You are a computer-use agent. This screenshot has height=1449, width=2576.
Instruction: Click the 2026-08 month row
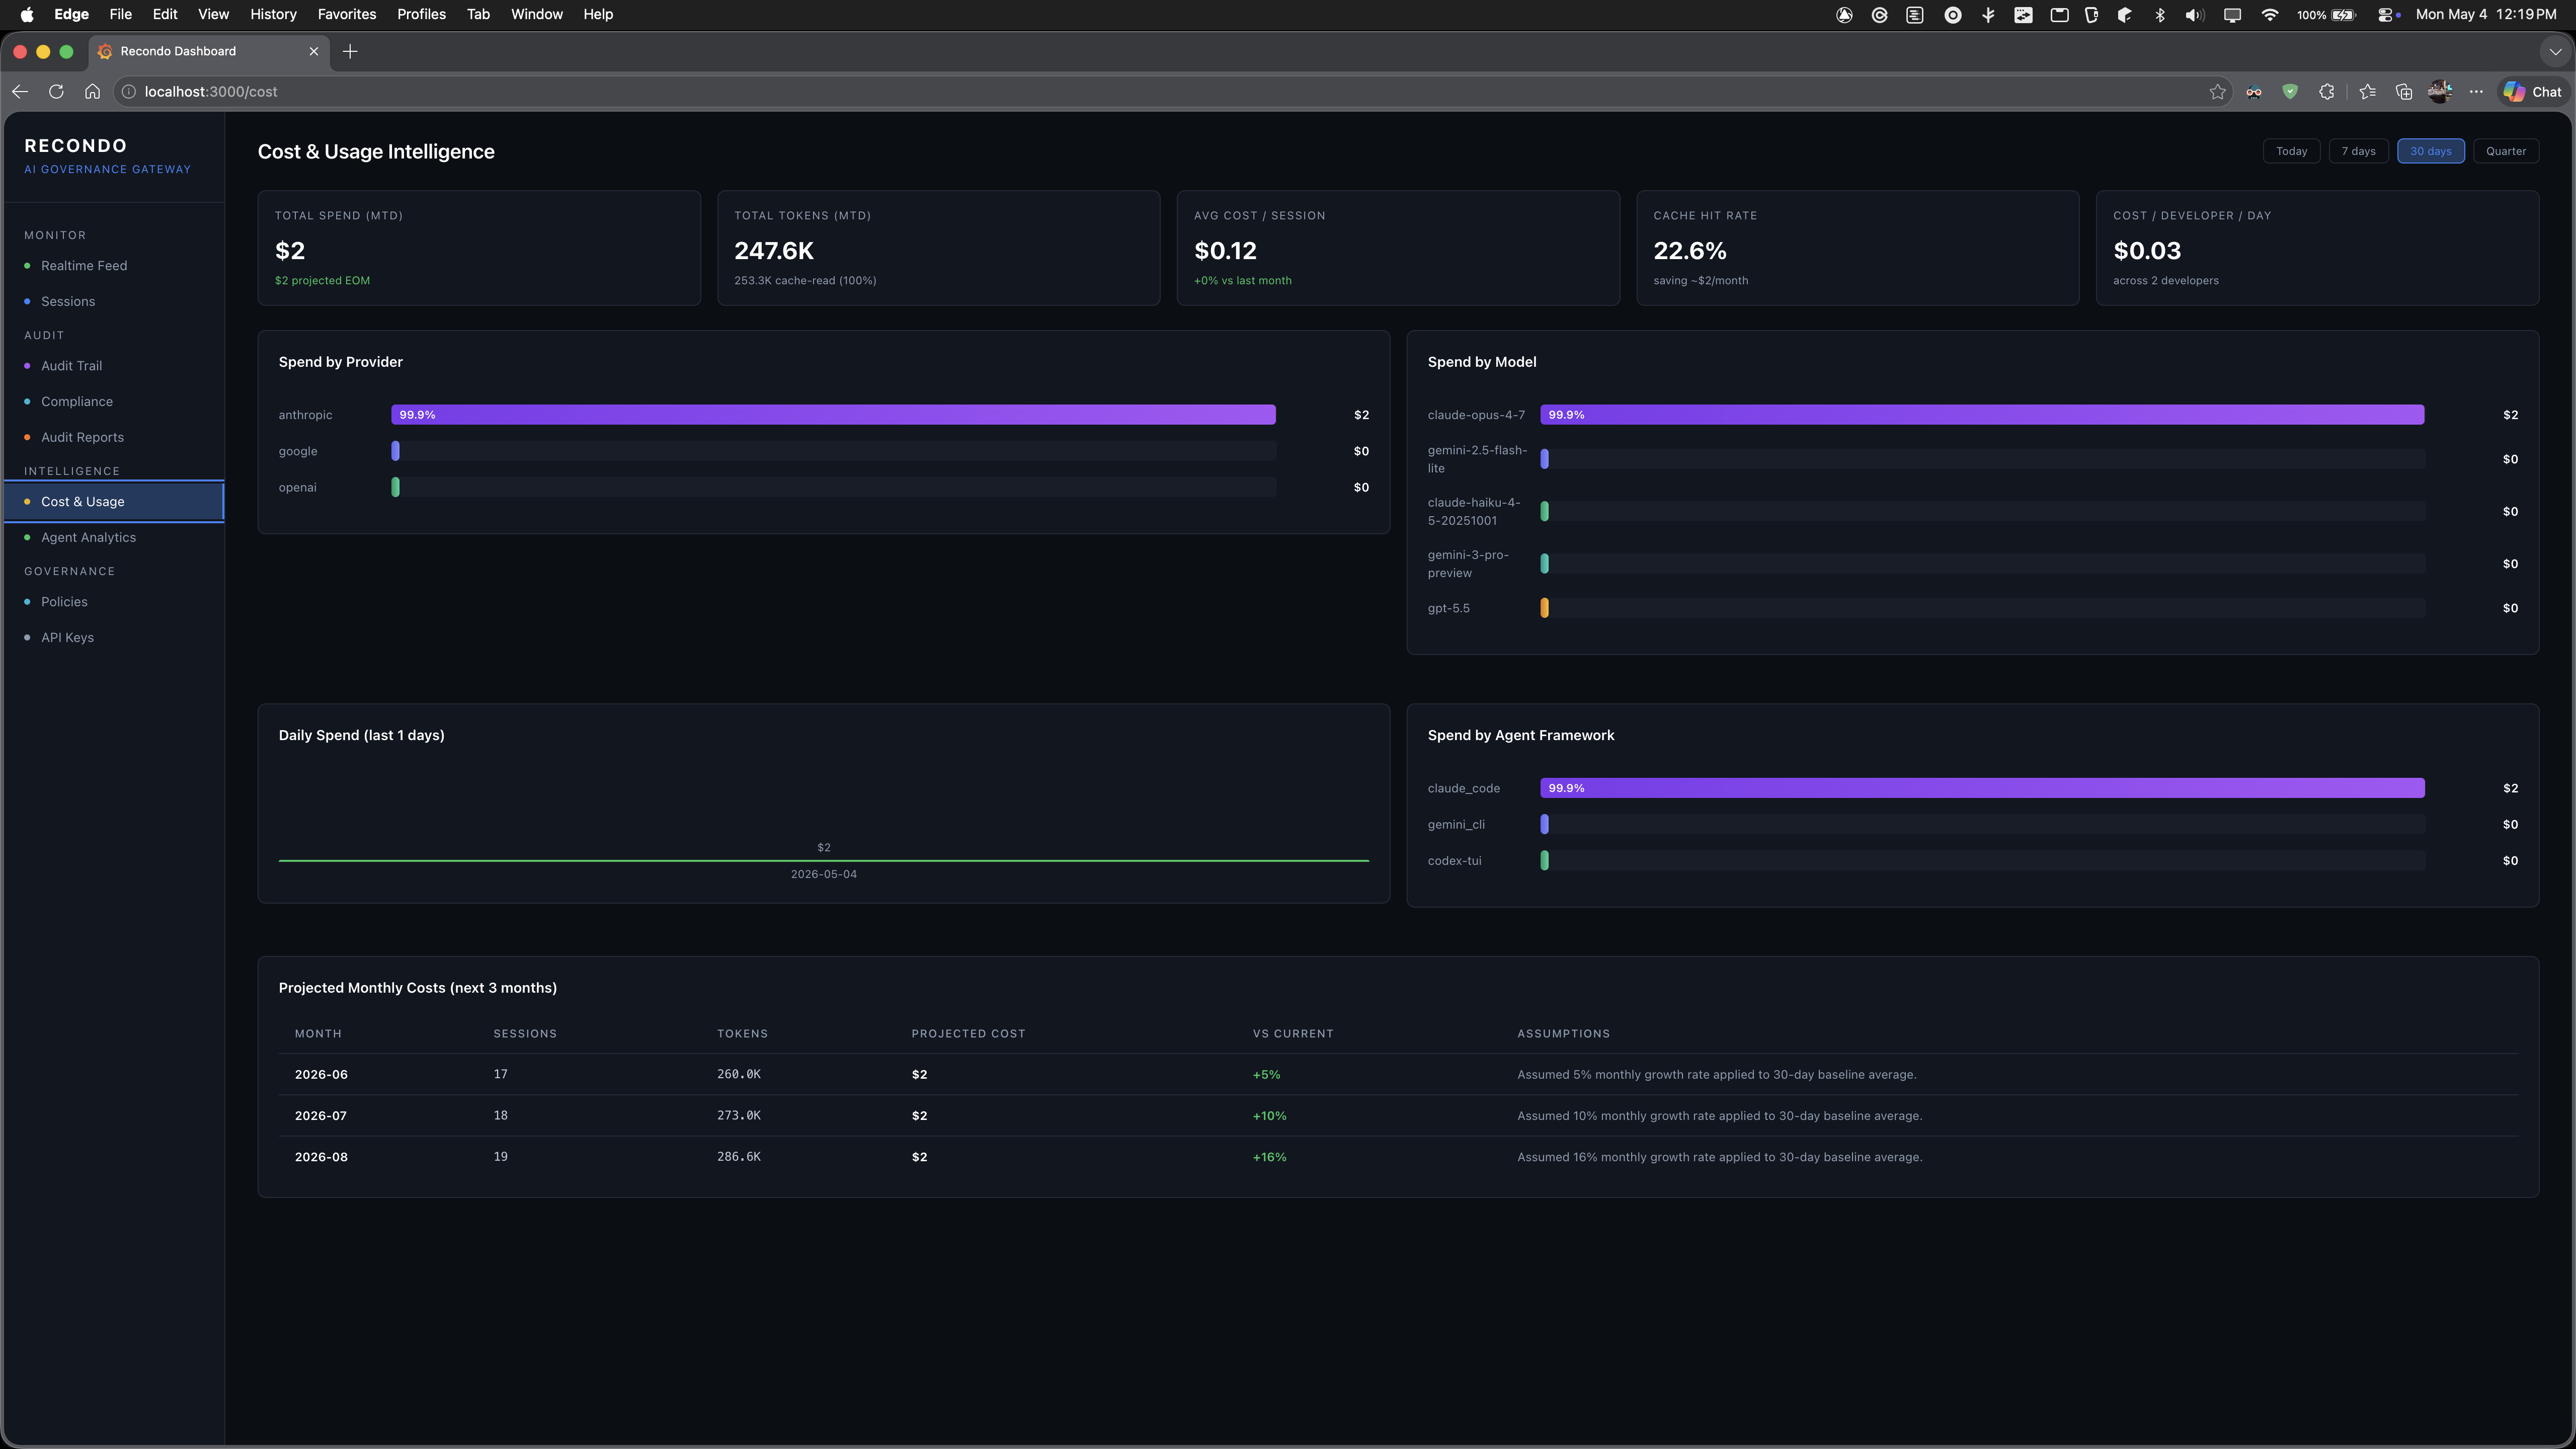[x=1398, y=1157]
